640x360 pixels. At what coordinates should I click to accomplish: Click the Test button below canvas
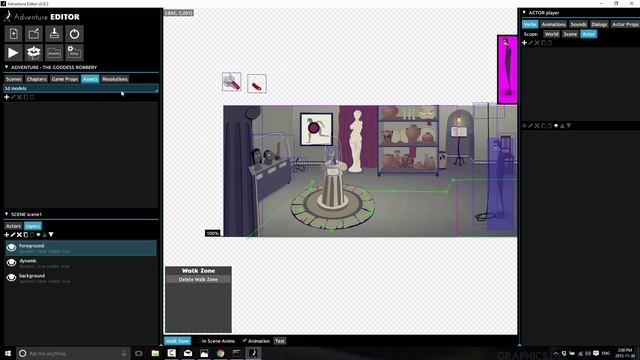coord(280,341)
